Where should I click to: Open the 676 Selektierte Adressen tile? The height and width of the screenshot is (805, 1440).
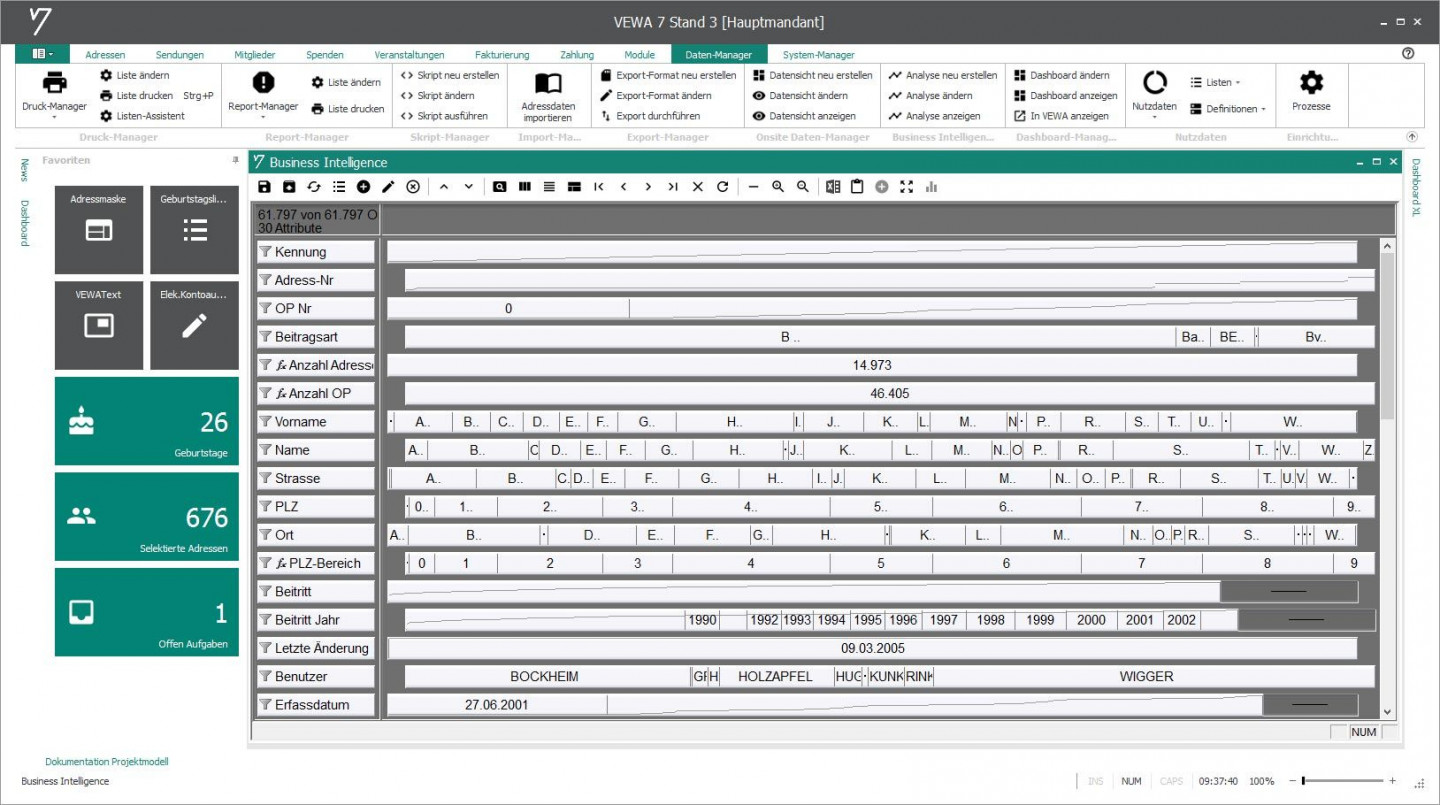147,516
